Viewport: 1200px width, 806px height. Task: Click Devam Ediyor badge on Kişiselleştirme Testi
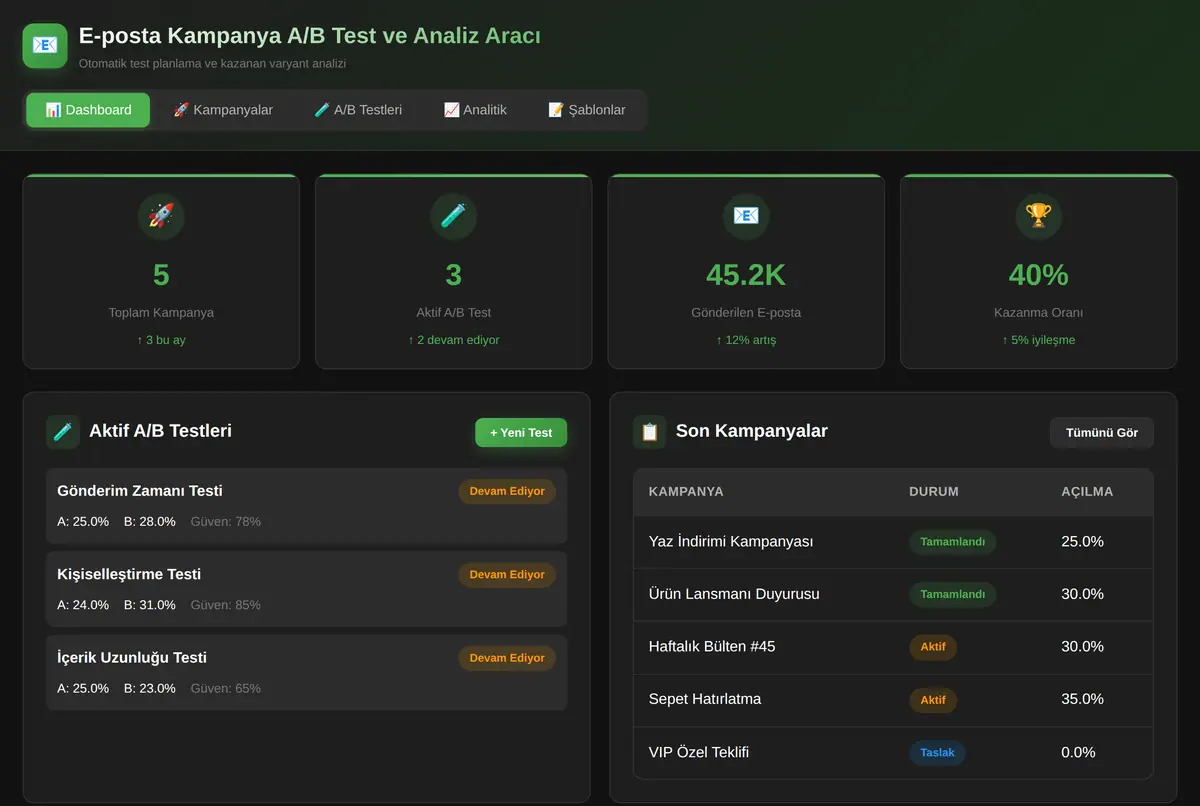[507, 575]
